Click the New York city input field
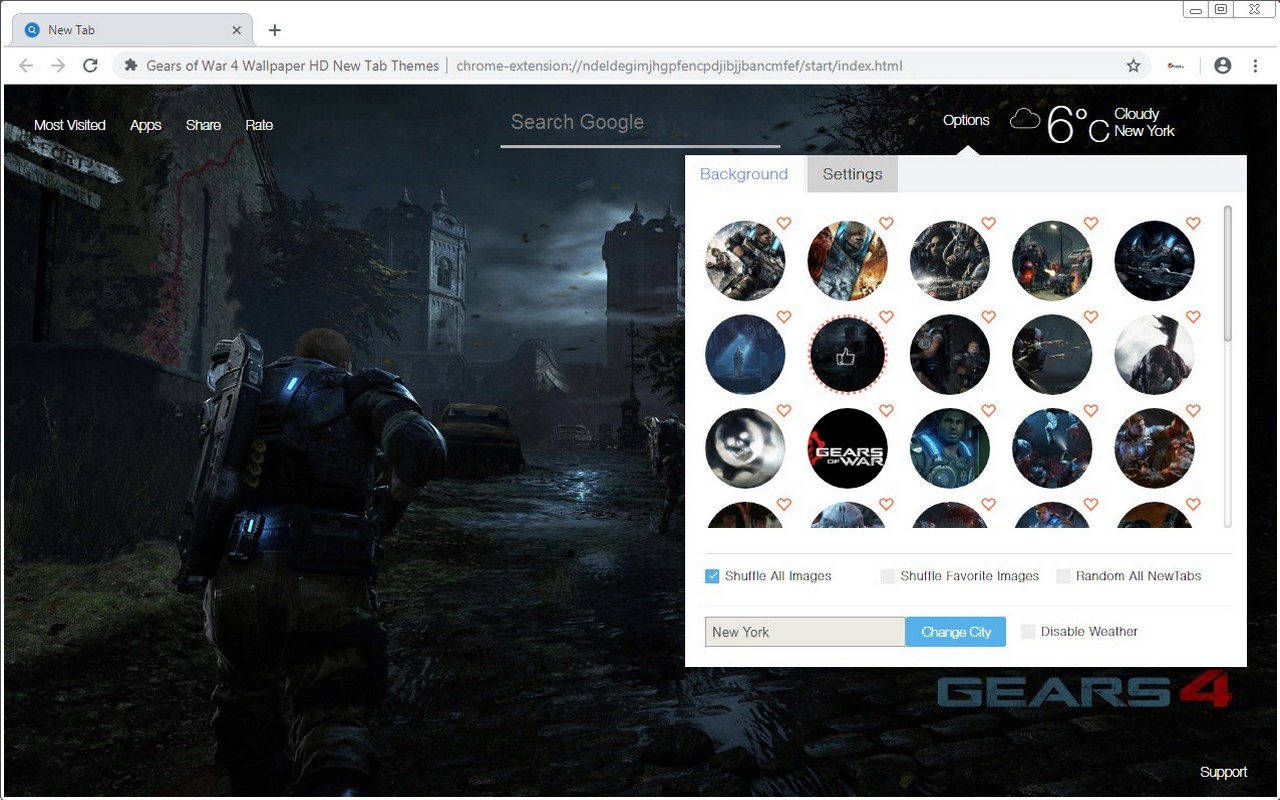 (805, 632)
